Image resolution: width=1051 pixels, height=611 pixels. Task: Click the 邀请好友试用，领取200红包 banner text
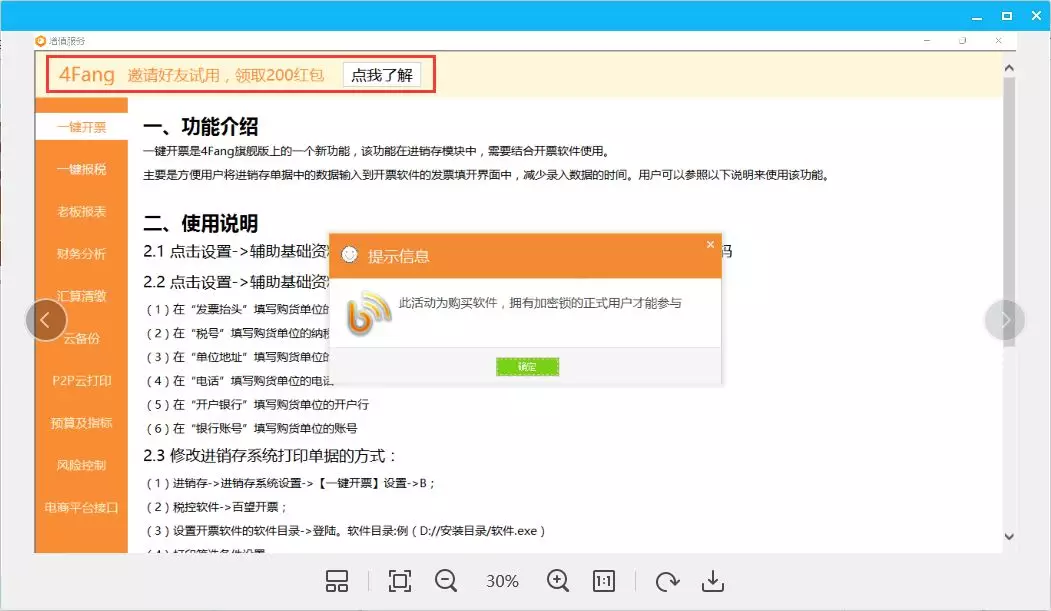(x=226, y=75)
